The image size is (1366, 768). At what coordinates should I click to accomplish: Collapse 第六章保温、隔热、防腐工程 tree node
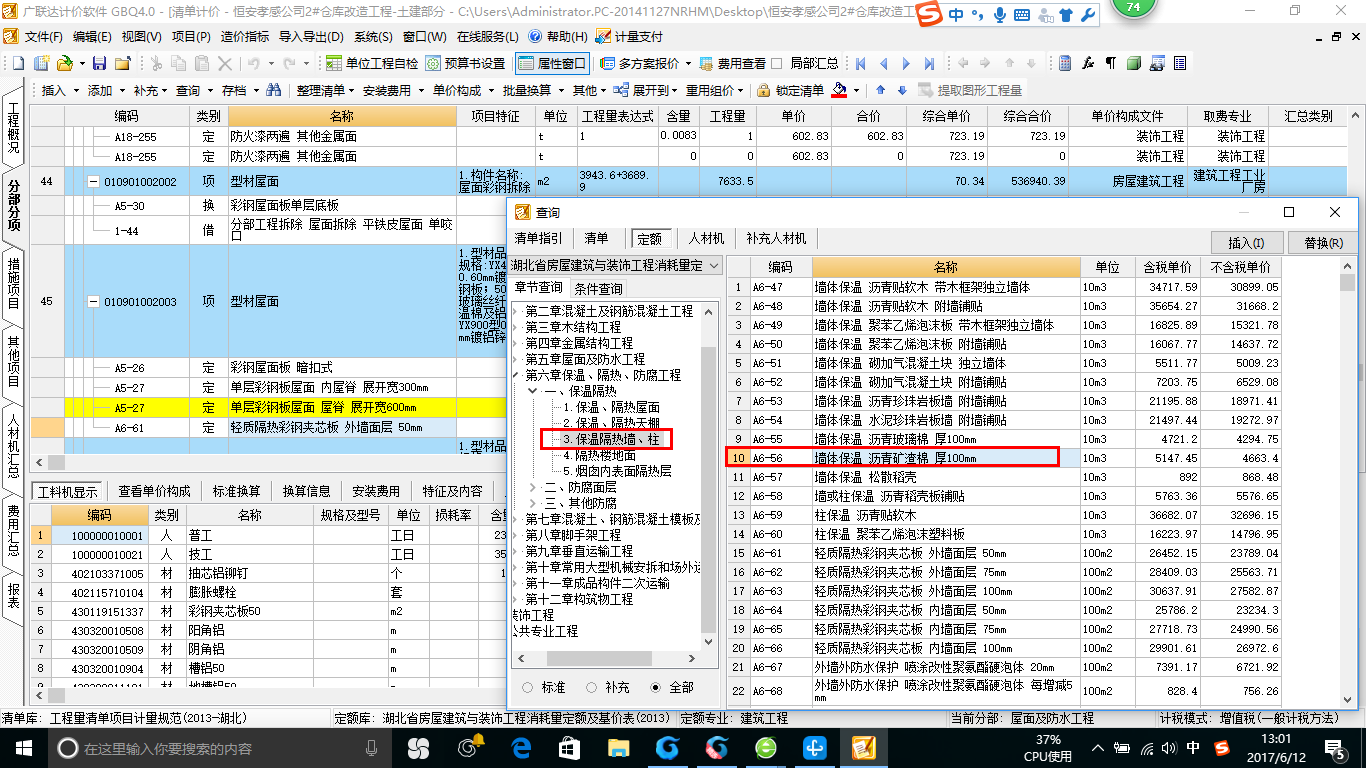[517, 375]
